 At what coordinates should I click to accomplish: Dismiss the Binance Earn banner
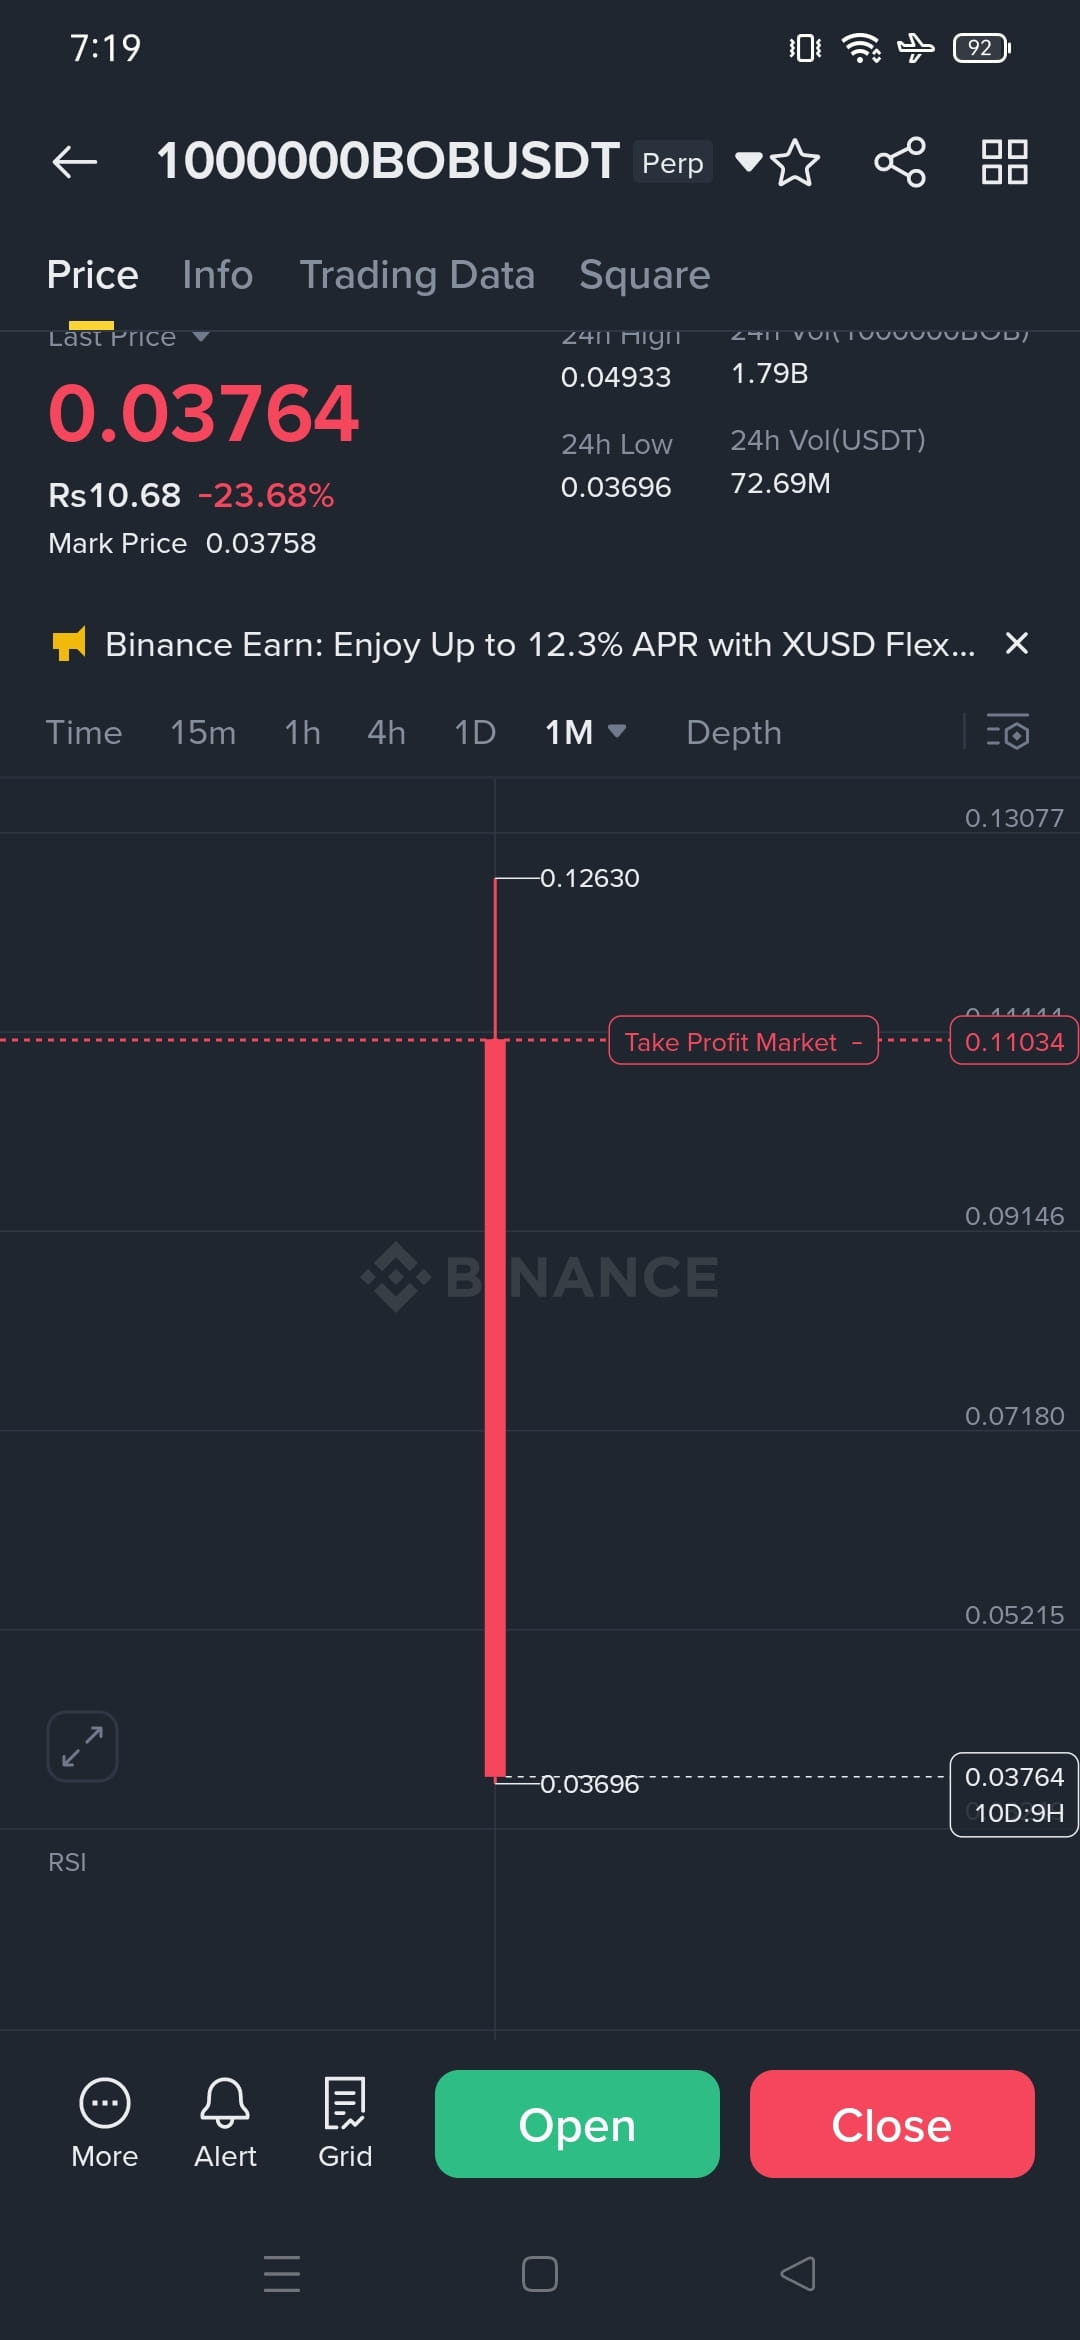(1016, 643)
